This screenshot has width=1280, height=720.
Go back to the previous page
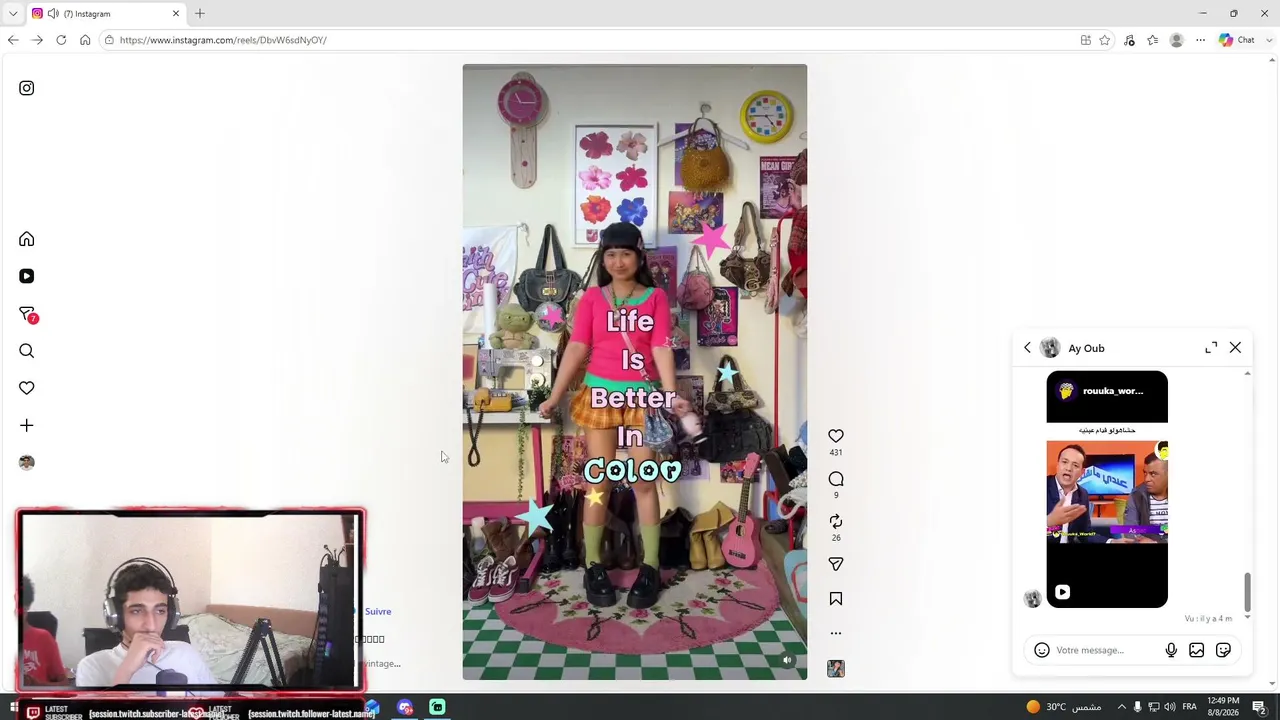(x=13, y=40)
